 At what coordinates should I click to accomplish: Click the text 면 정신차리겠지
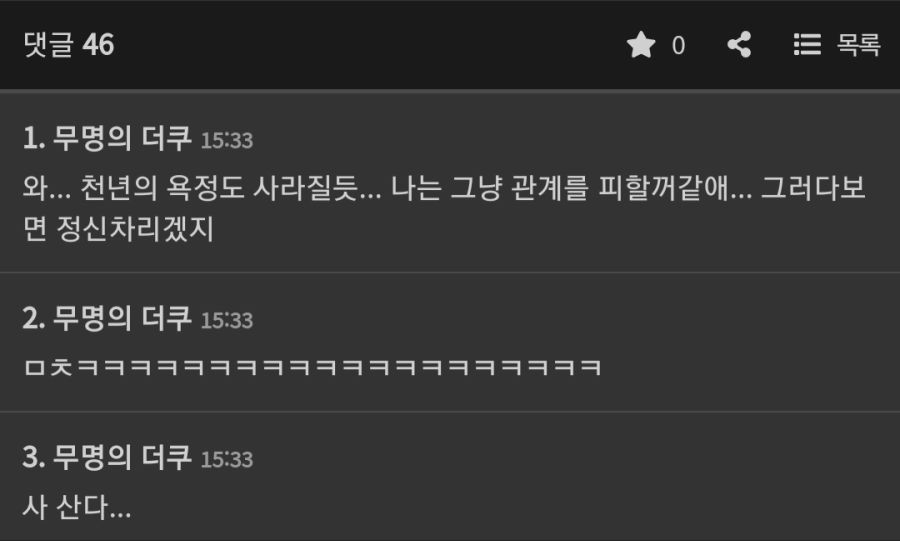(x=118, y=228)
